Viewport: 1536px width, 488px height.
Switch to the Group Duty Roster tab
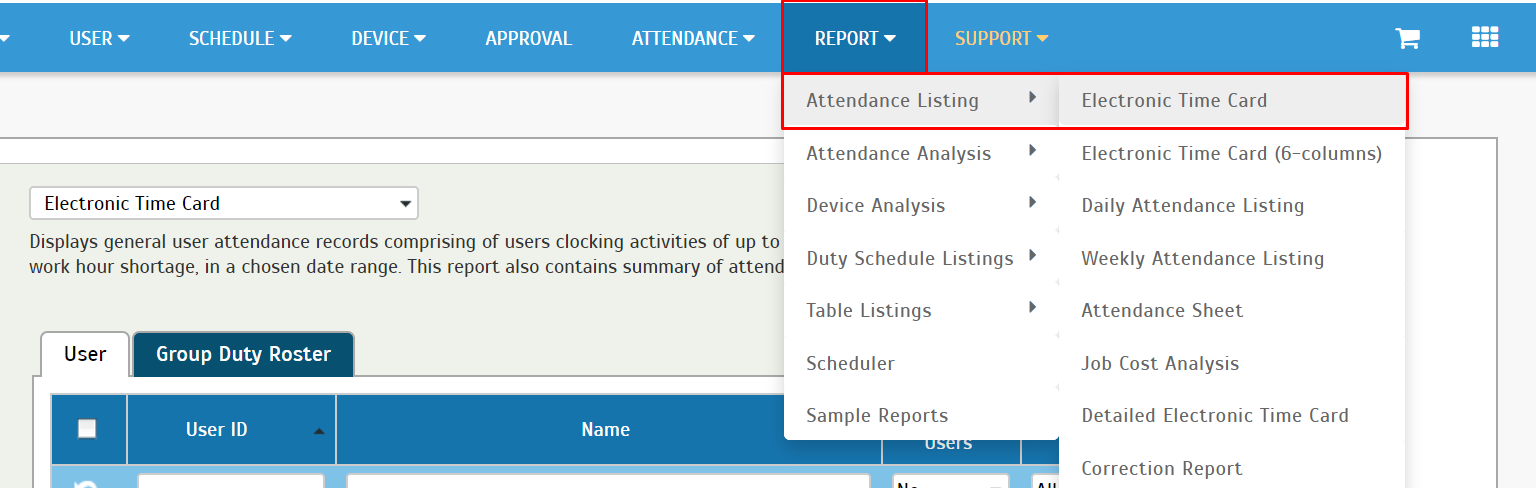coord(243,354)
